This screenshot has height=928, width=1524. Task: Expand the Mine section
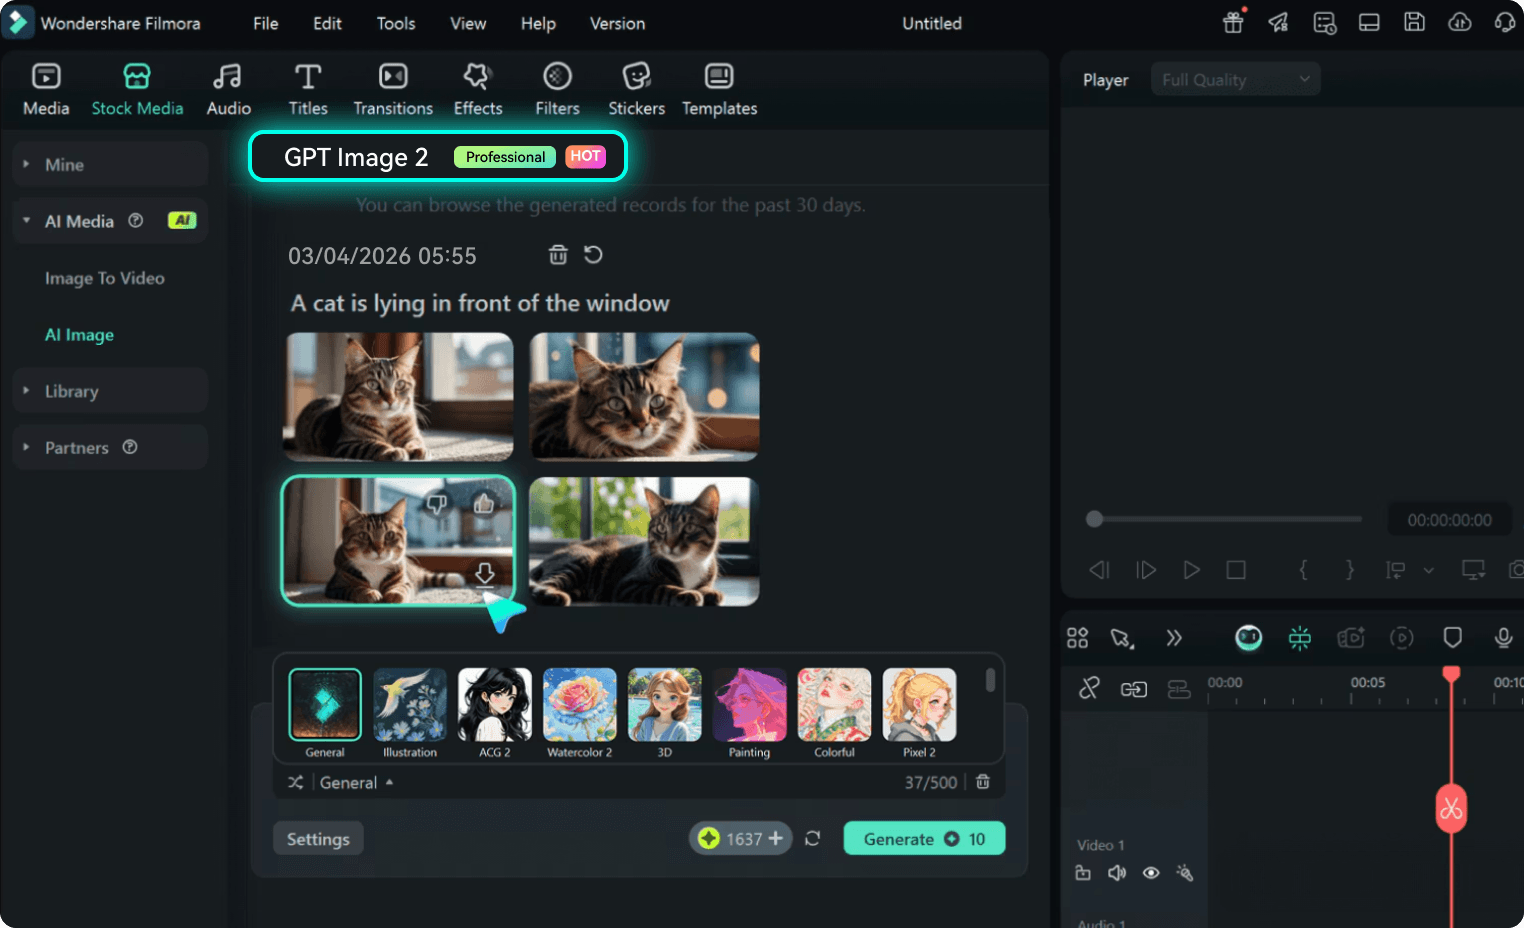tap(110, 164)
